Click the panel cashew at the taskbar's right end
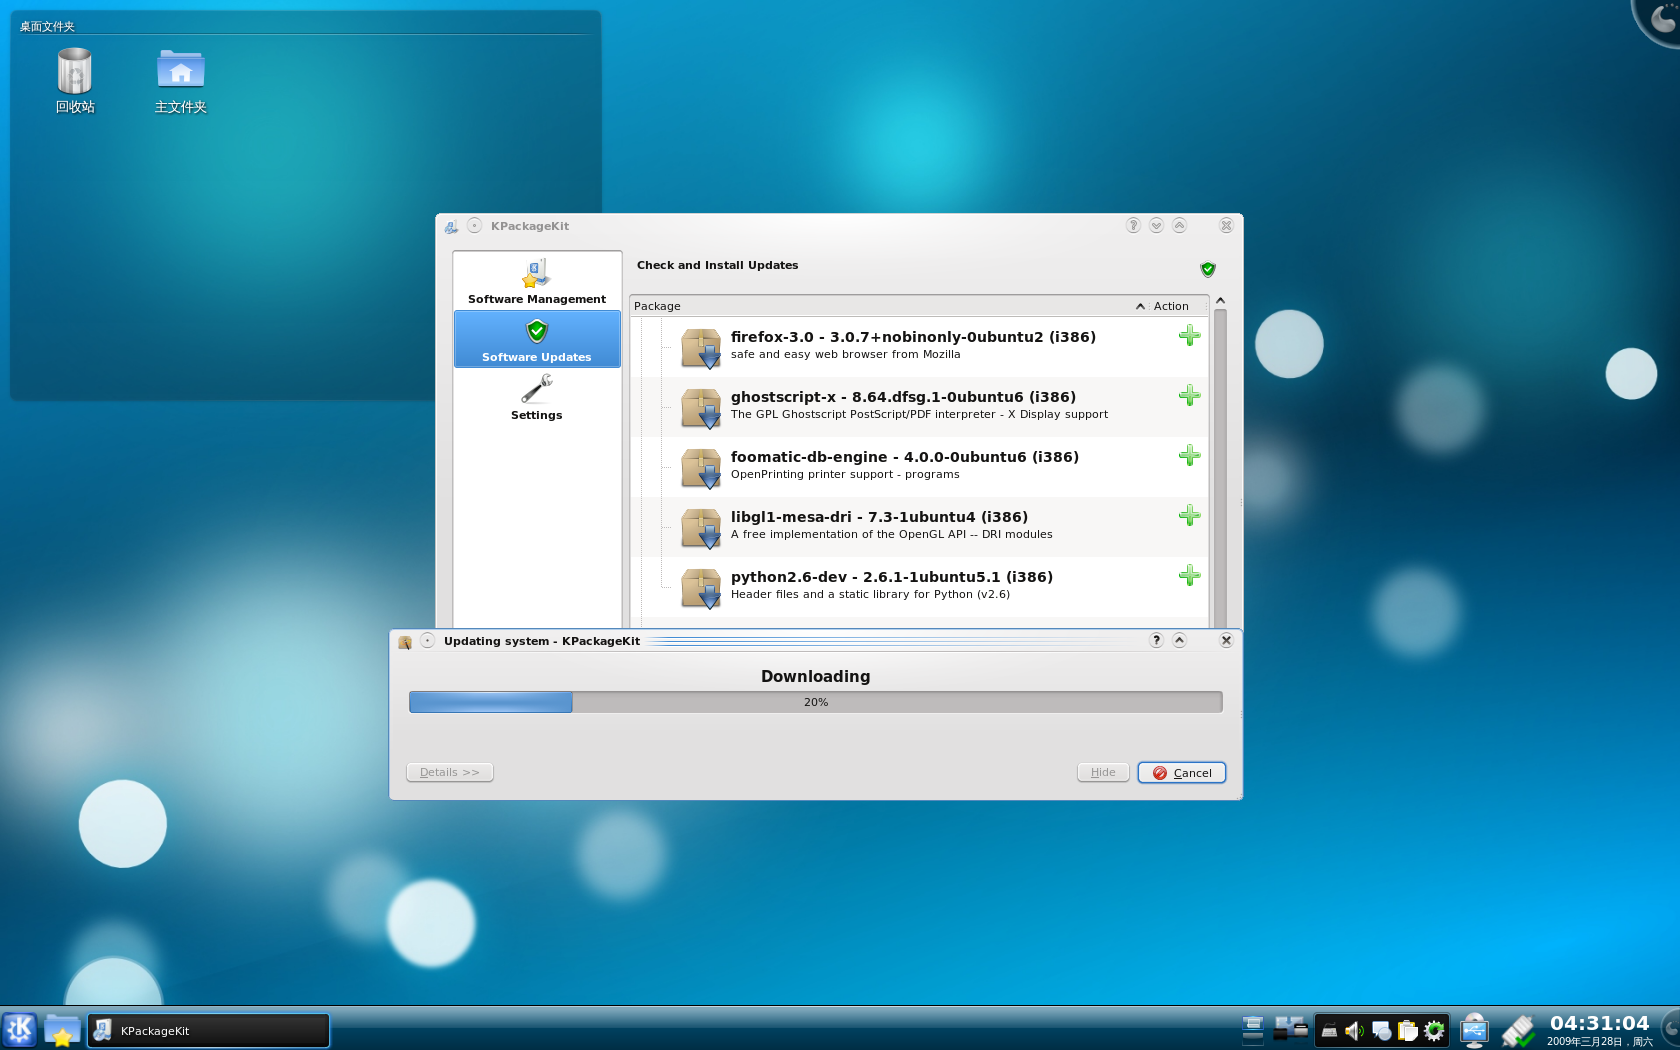This screenshot has height=1050, width=1680. (1671, 1029)
